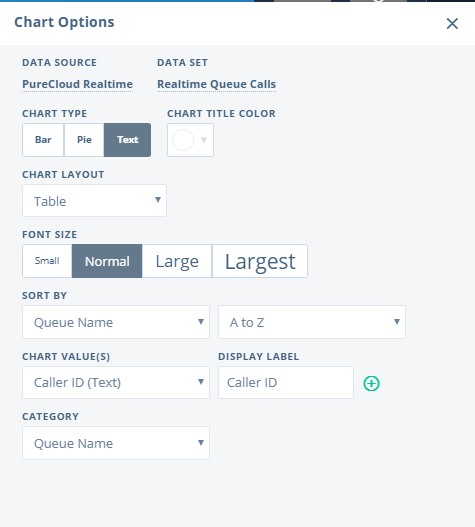Expand Chart Layout Table dropdown
The height and width of the screenshot is (527, 475).
click(x=94, y=201)
